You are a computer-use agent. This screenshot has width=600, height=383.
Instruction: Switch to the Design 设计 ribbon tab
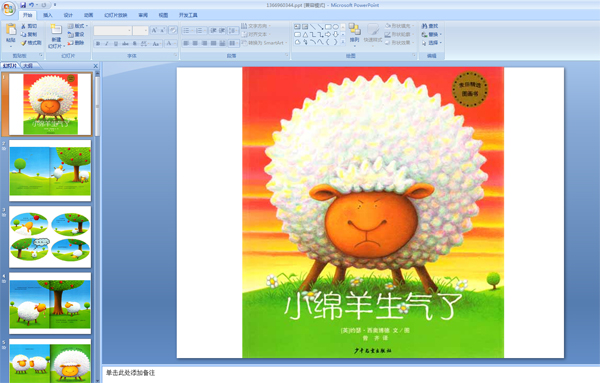click(x=68, y=15)
